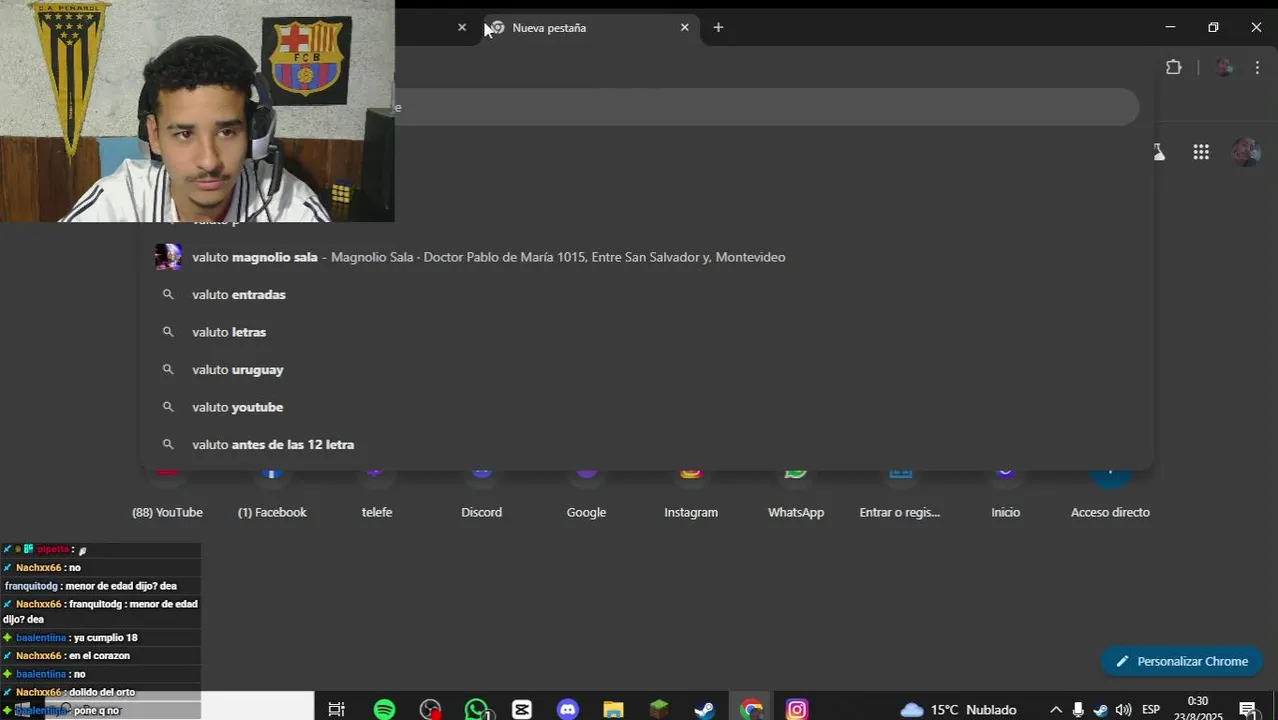Open a new tab with the plus button
Screen dimensions: 1278x720
[718, 28]
